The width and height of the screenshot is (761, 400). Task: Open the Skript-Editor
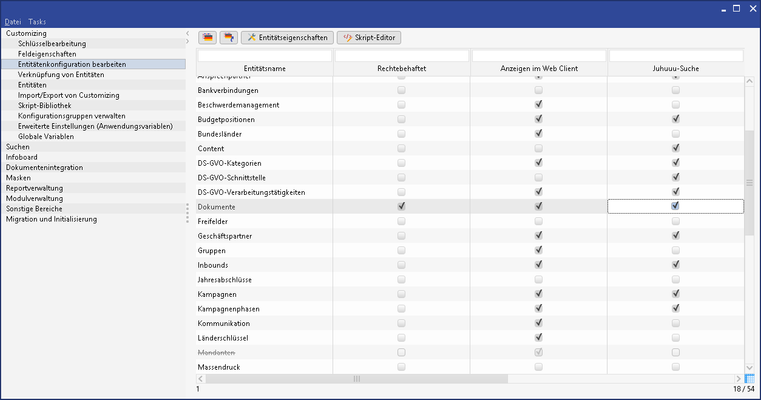pos(366,37)
